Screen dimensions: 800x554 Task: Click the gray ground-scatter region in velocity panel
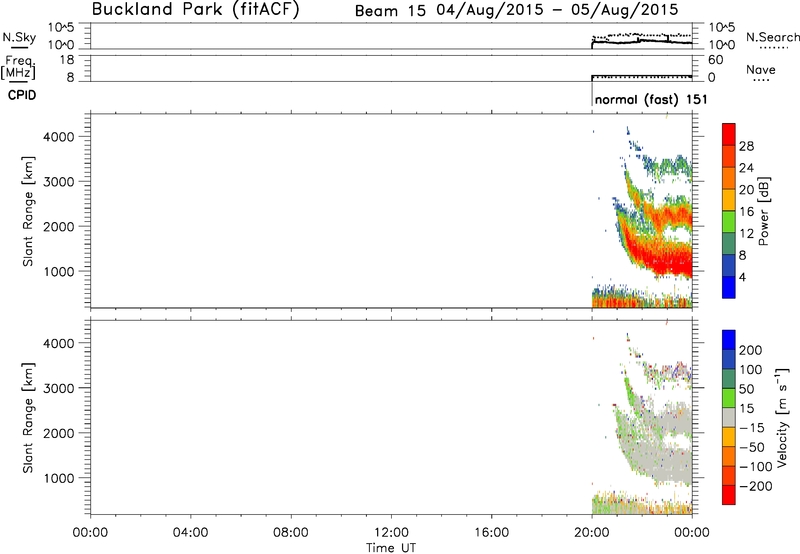pos(666,462)
